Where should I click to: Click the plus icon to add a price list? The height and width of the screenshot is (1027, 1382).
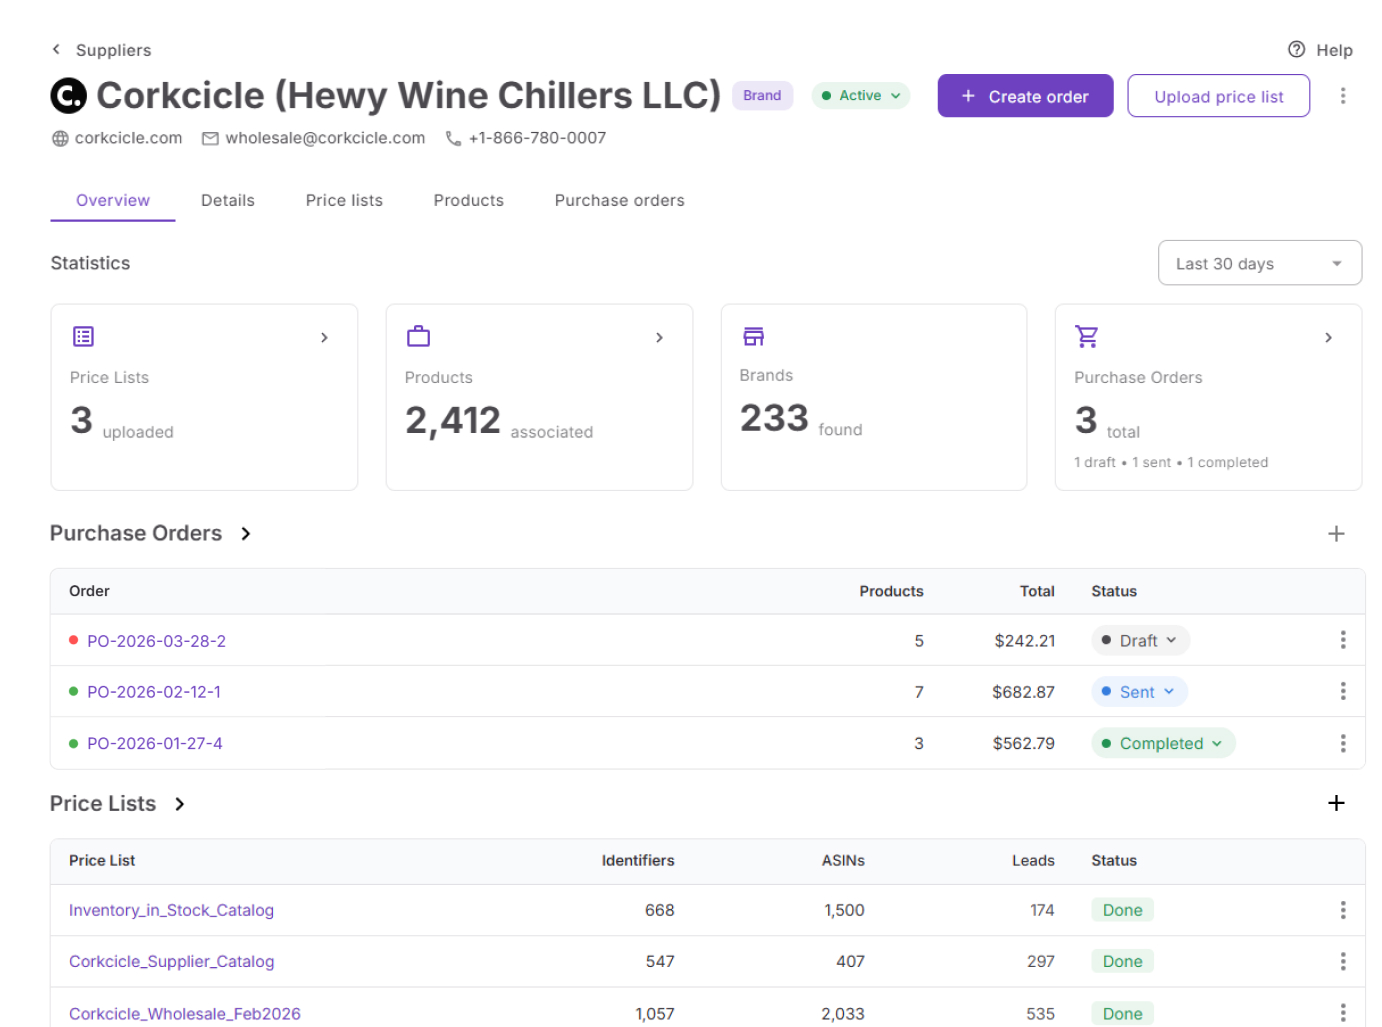coord(1335,803)
